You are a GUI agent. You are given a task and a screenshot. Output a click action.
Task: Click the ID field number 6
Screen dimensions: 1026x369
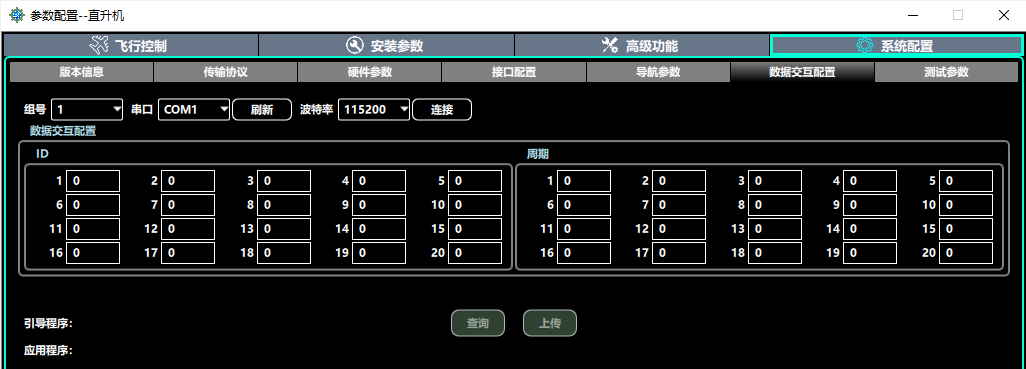(93, 205)
